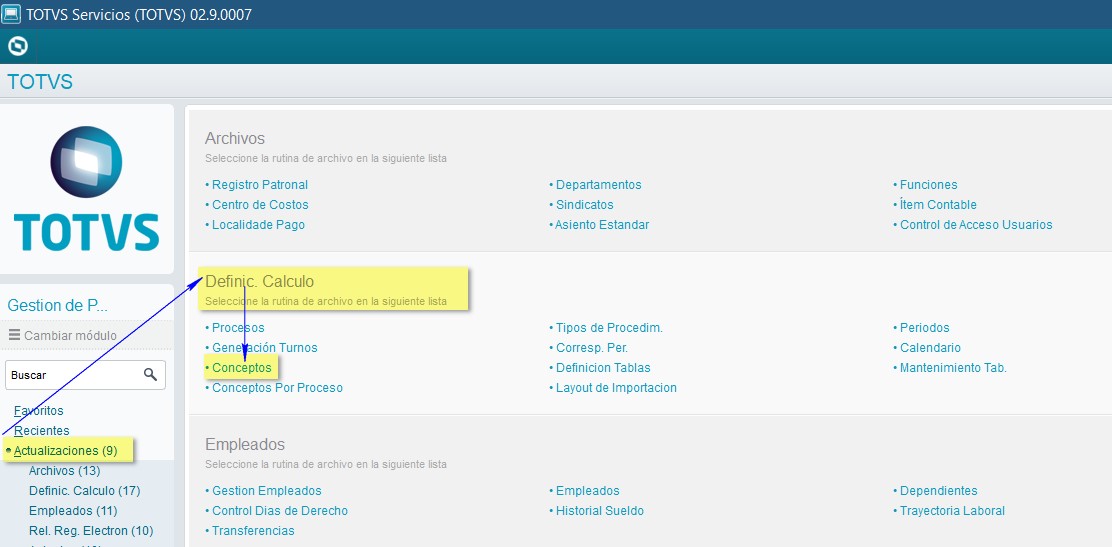Open Corresp. Per. routine
The image size is (1112, 547).
pos(591,348)
